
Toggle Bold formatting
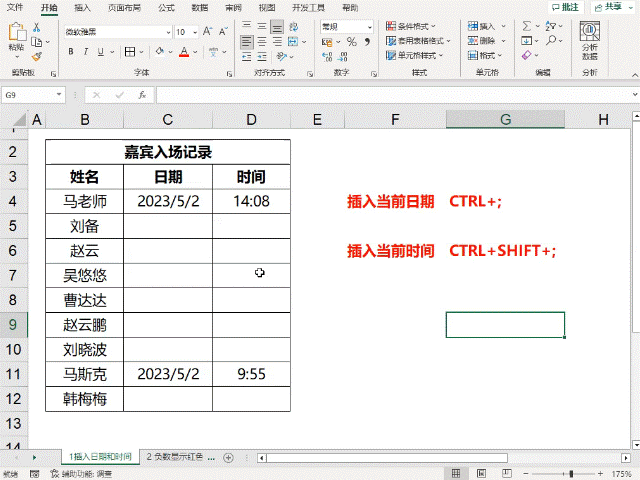[x=71, y=51]
